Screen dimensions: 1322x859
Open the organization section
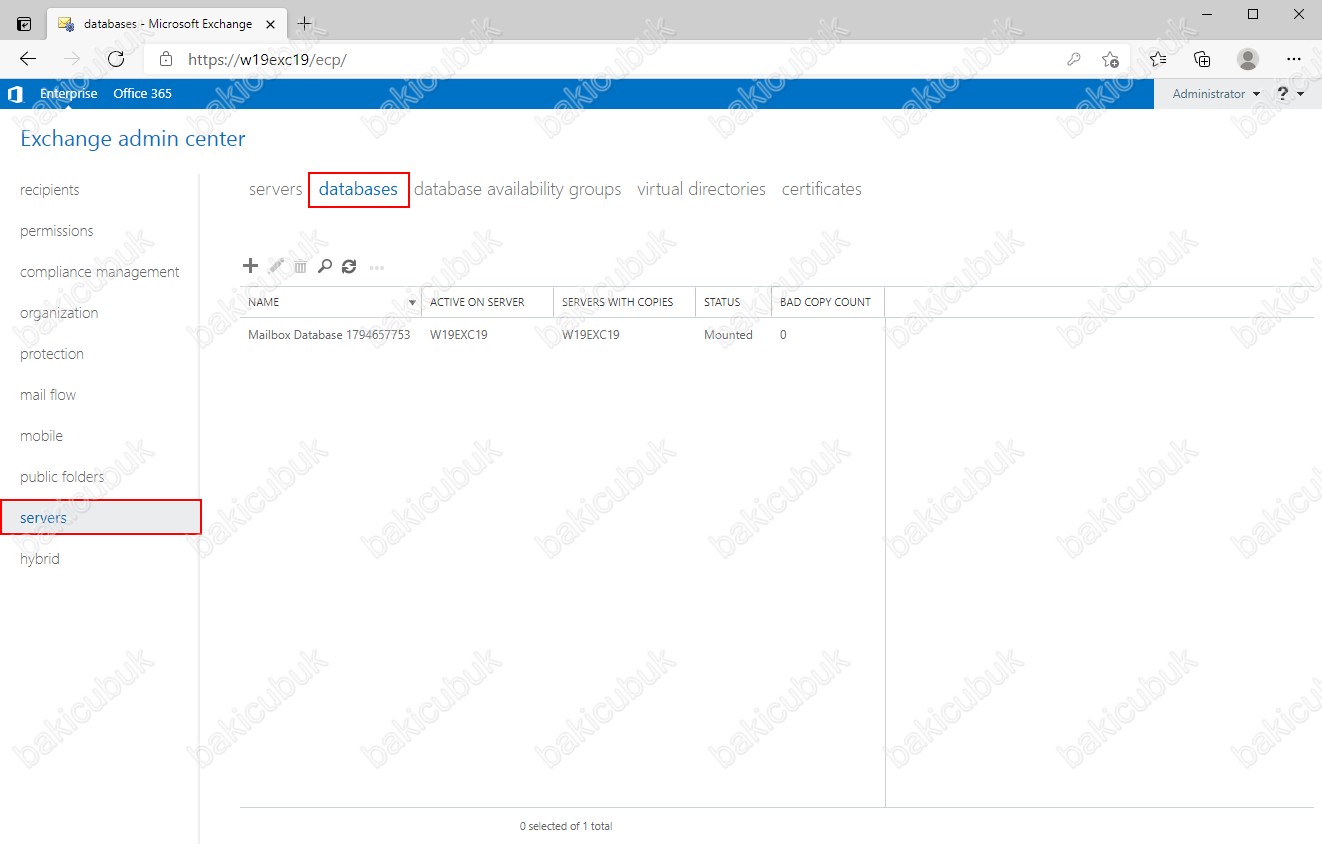tap(59, 313)
